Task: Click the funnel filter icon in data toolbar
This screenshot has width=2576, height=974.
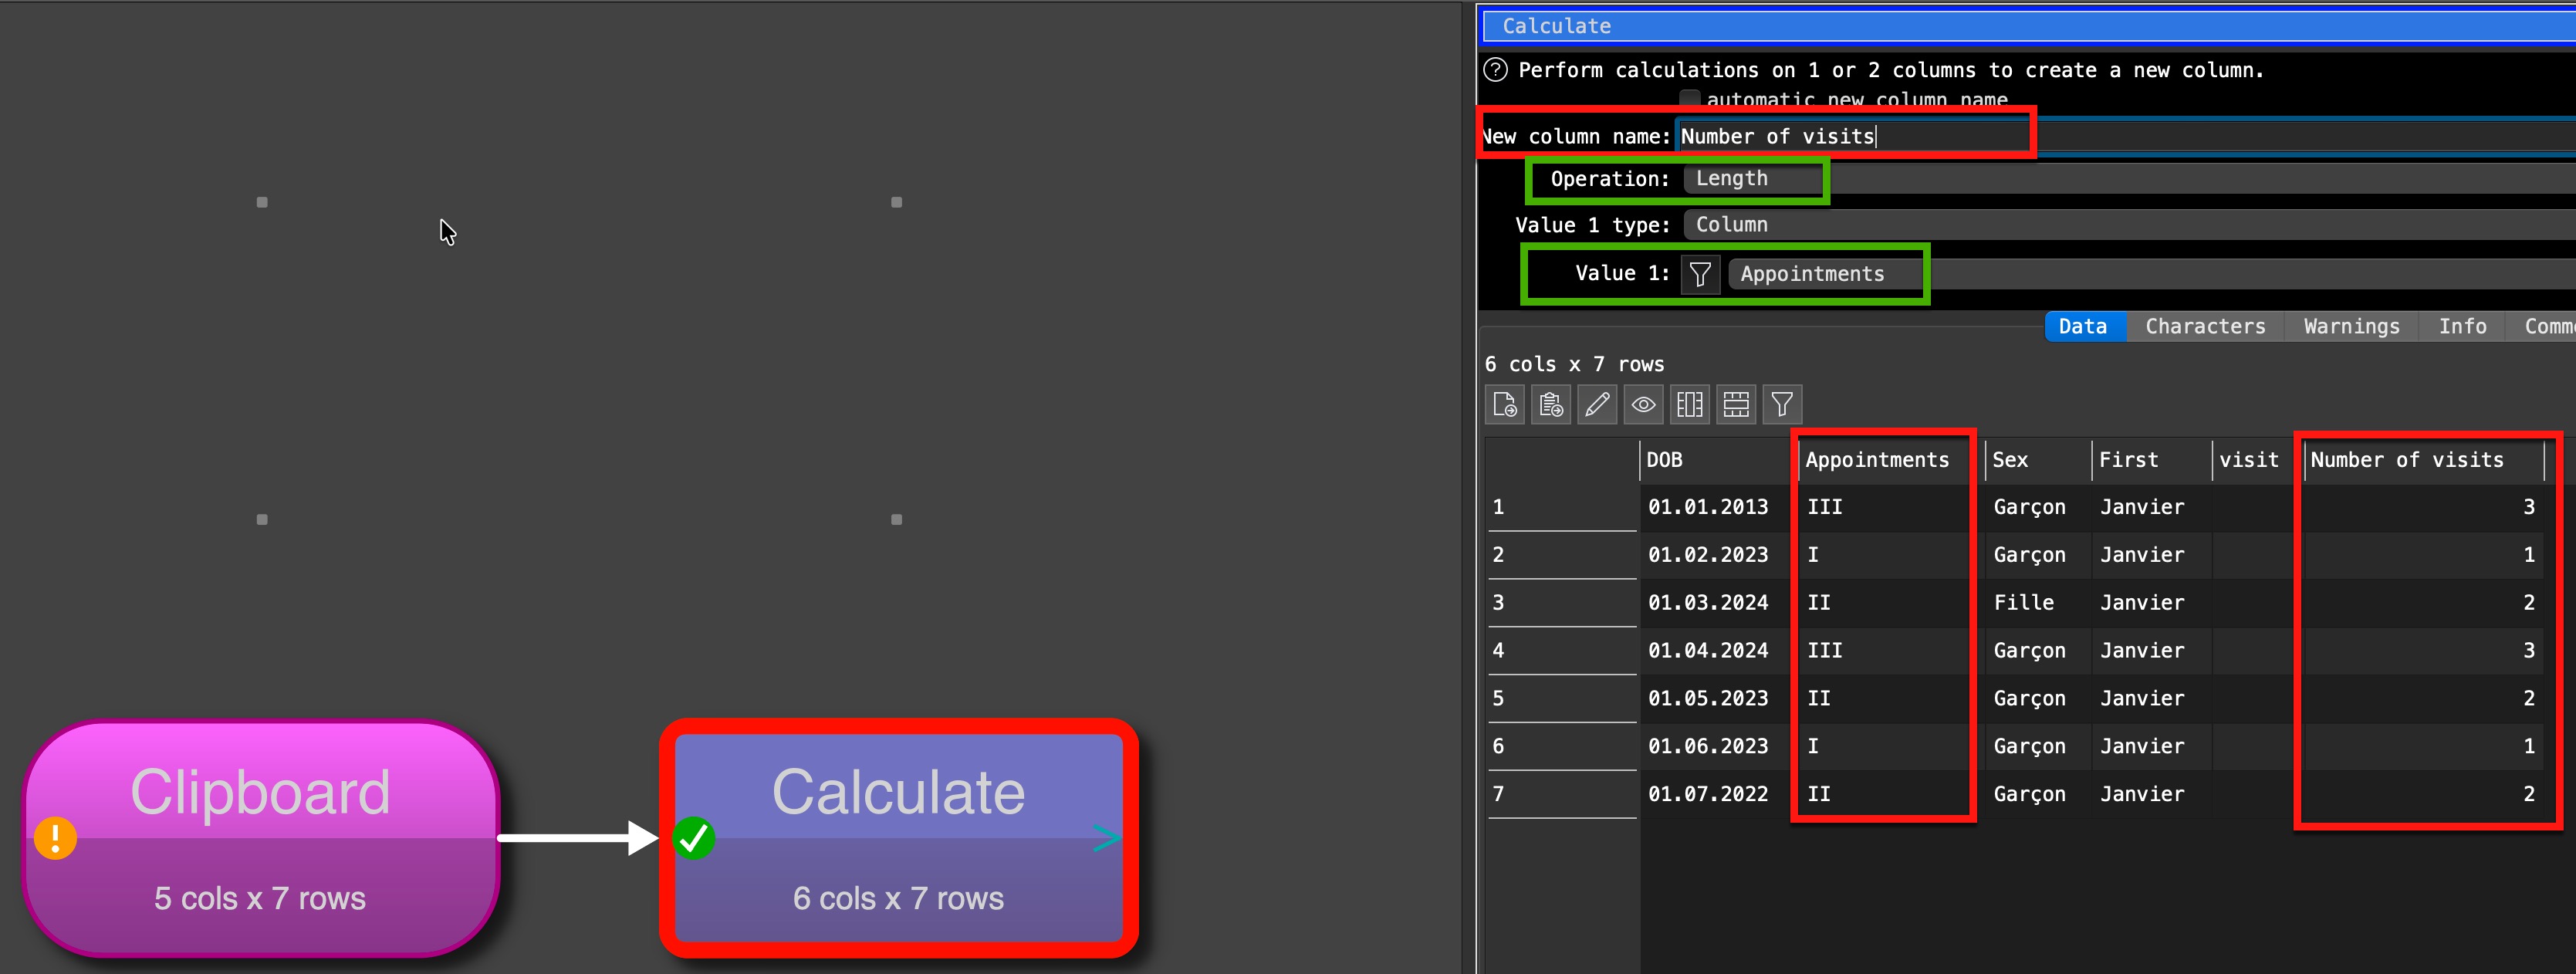Action: [x=1782, y=405]
